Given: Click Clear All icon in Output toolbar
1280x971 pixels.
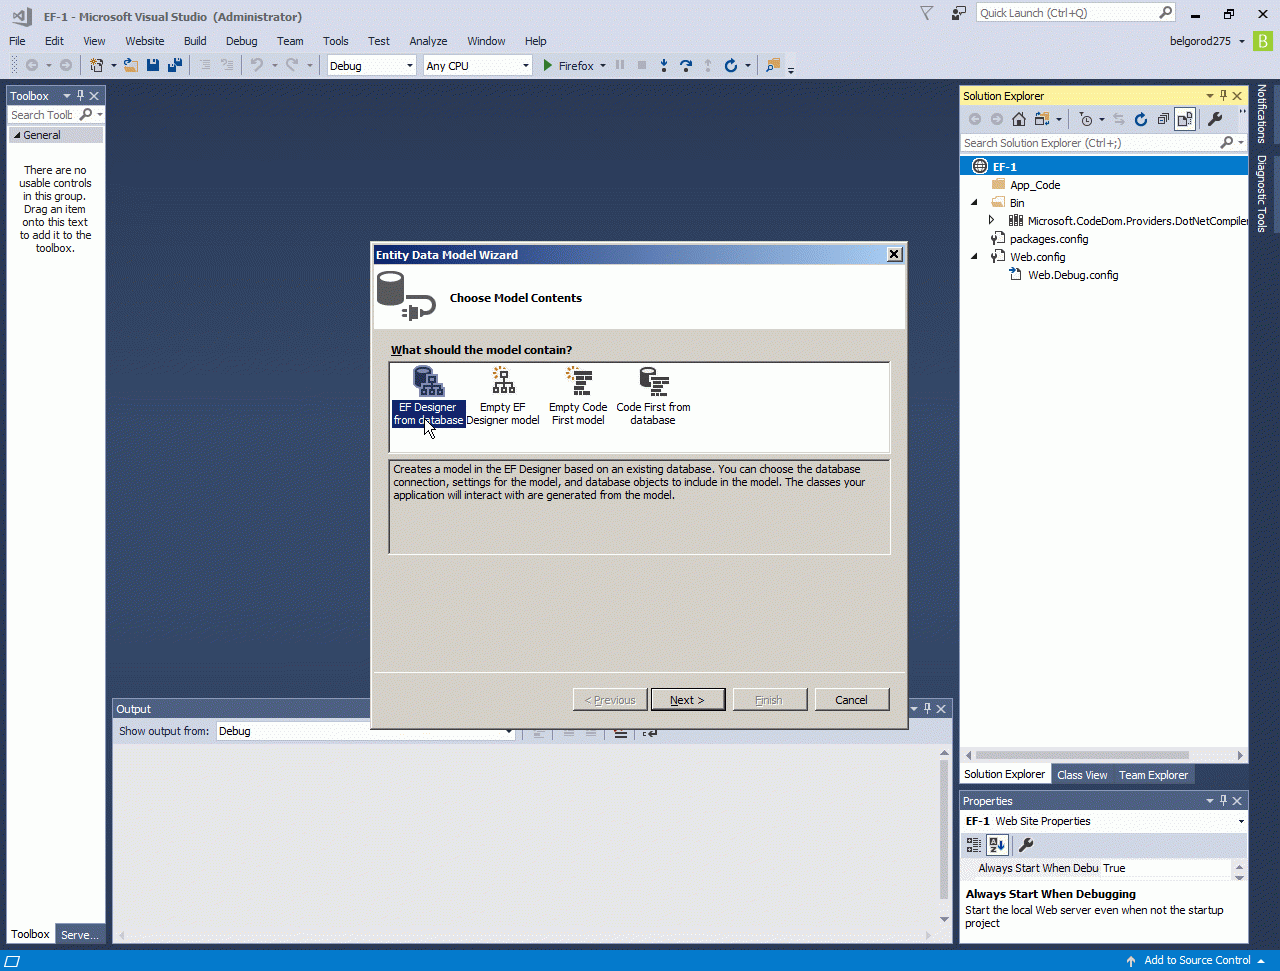Looking at the screenshot, I should 621,732.
